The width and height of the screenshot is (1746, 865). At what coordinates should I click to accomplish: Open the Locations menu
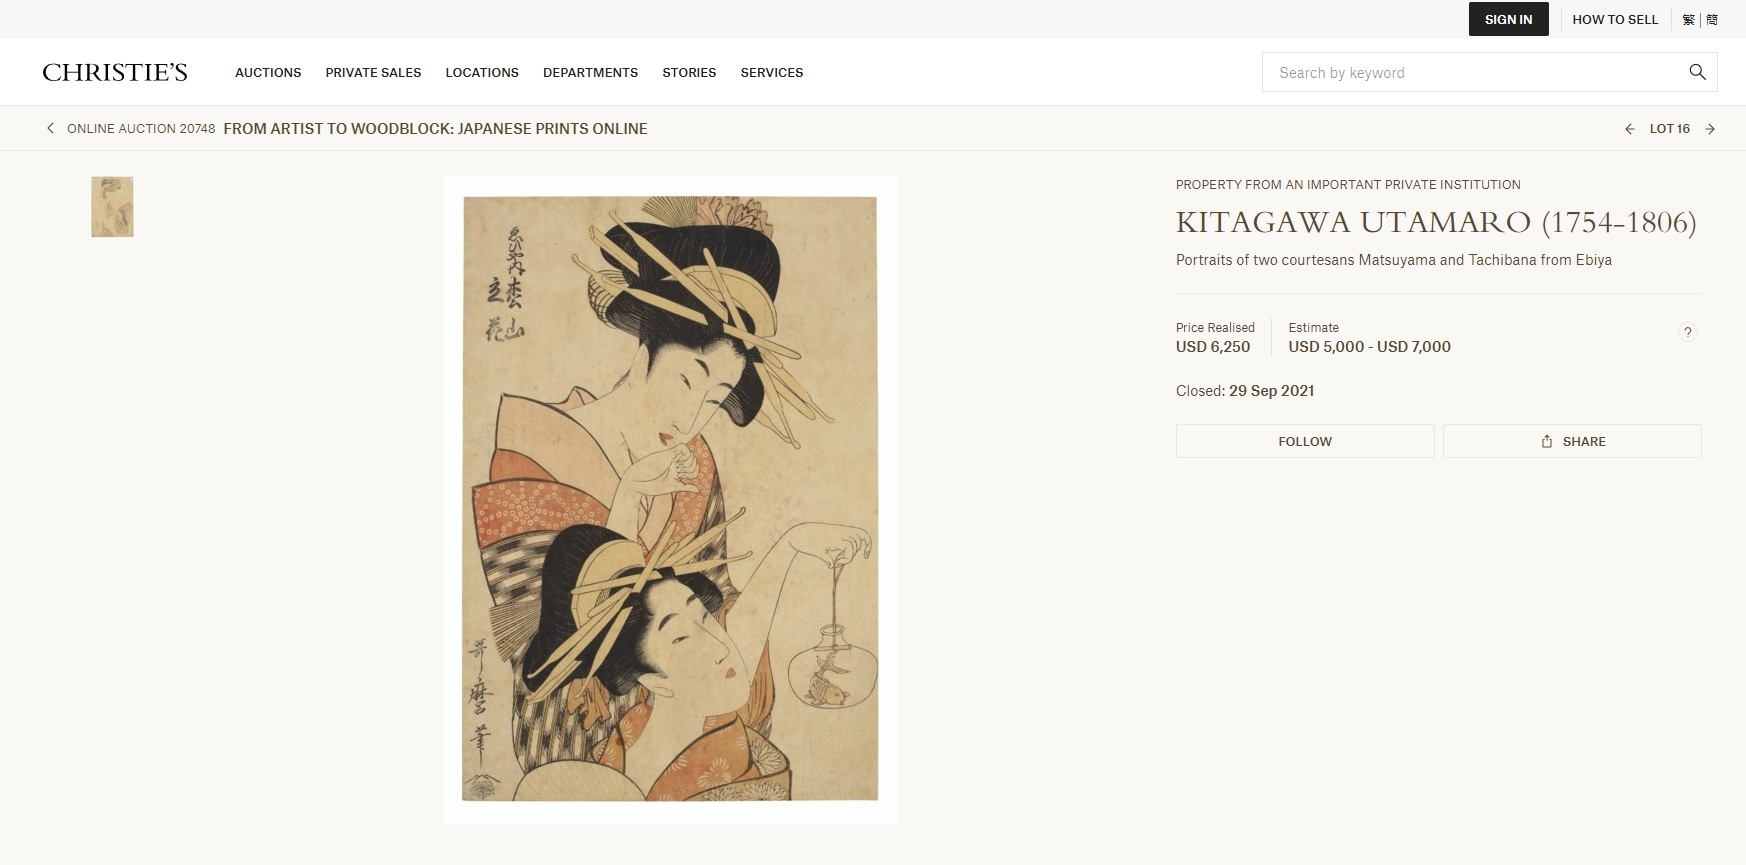[482, 72]
